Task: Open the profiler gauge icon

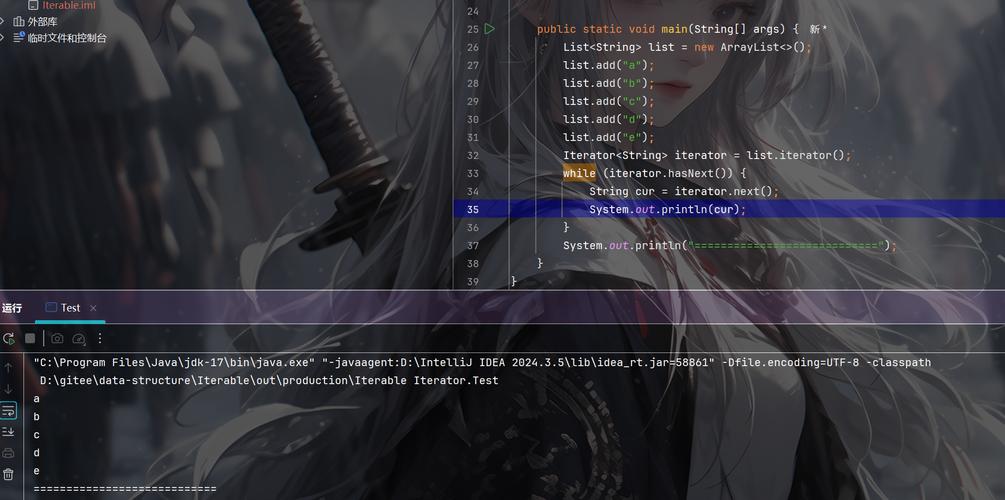Action: click(79, 338)
